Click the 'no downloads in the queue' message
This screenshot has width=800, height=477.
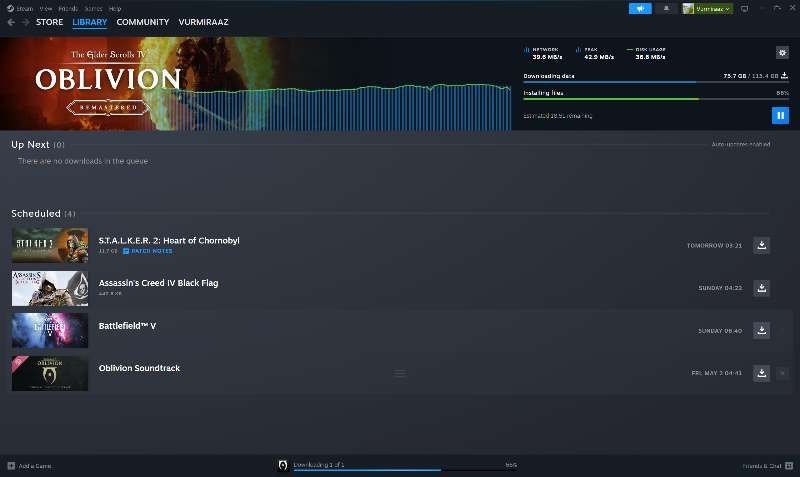tap(83, 161)
